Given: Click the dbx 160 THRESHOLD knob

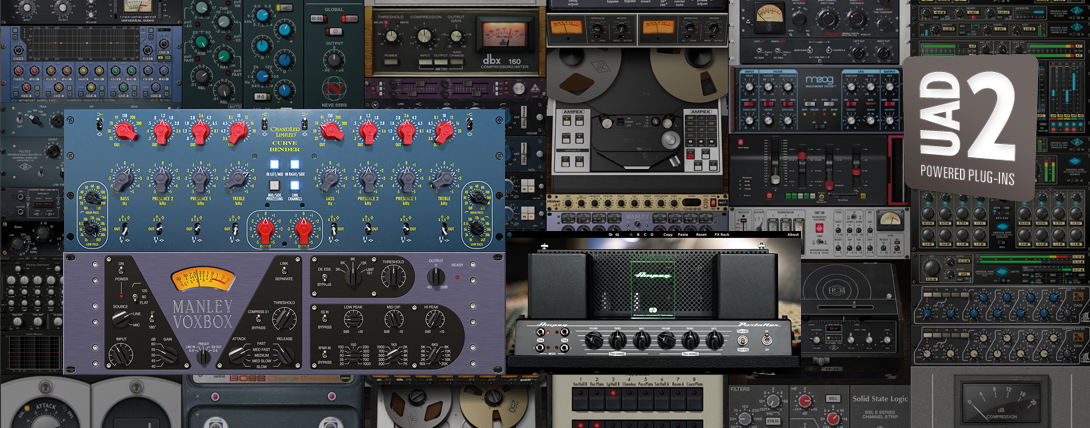Looking at the screenshot, I should [391, 36].
